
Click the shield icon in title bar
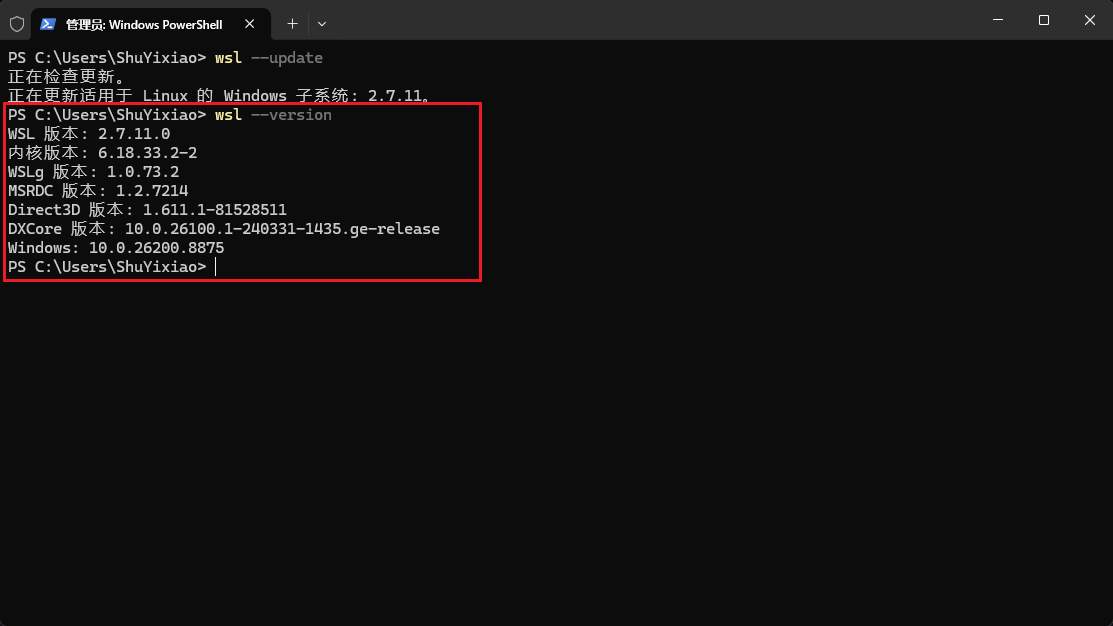pyautogui.click(x=17, y=24)
